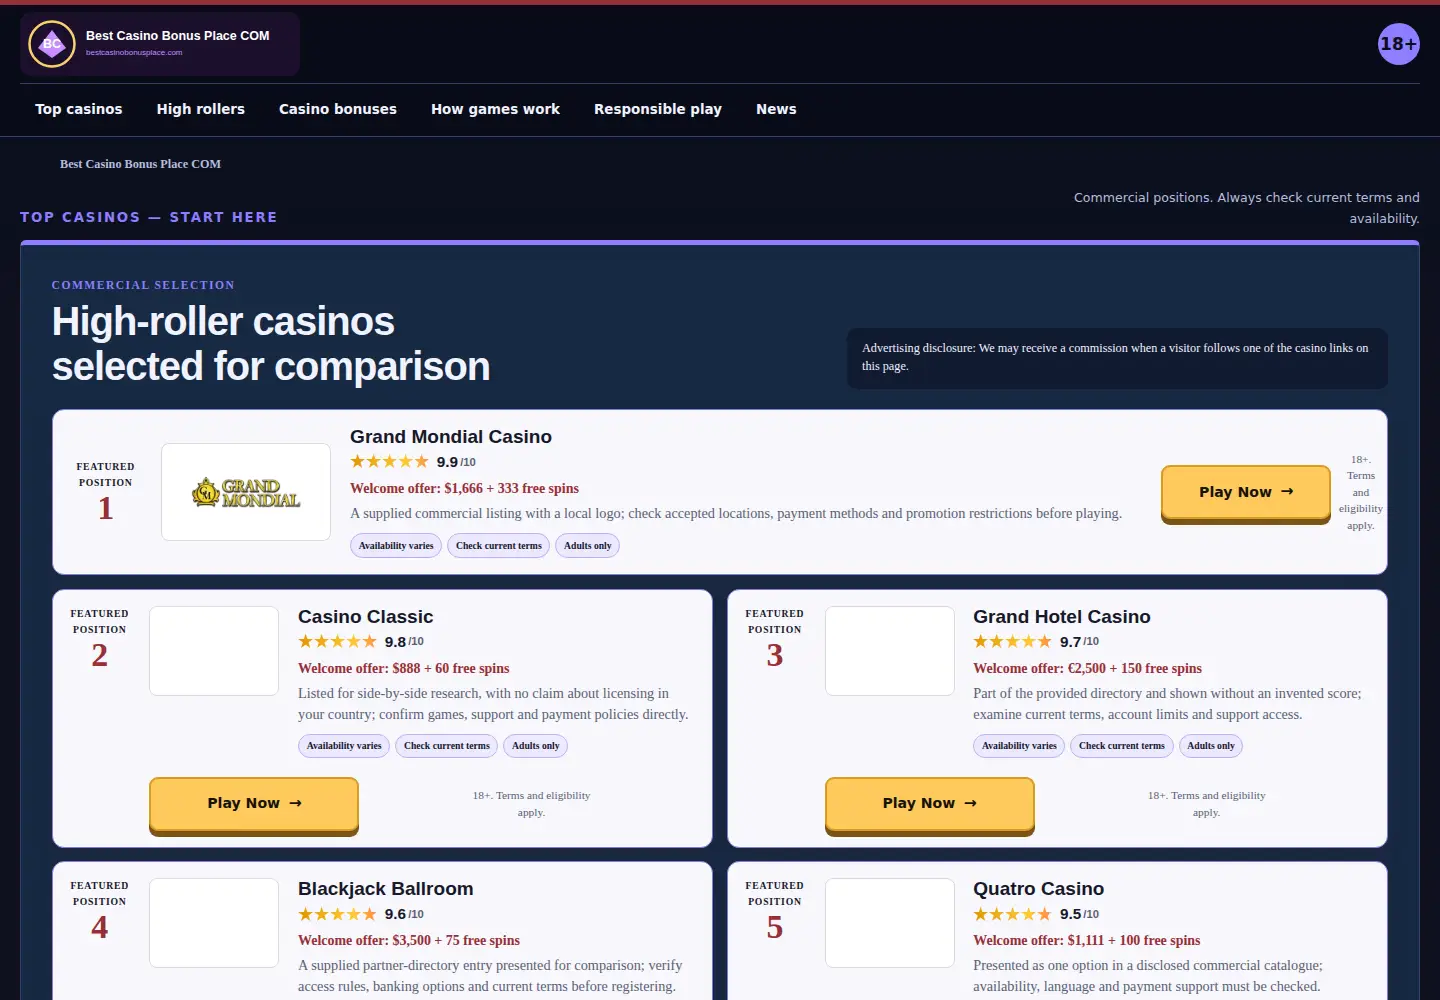Click Quatro Casino's star rating

pos(1012,914)
